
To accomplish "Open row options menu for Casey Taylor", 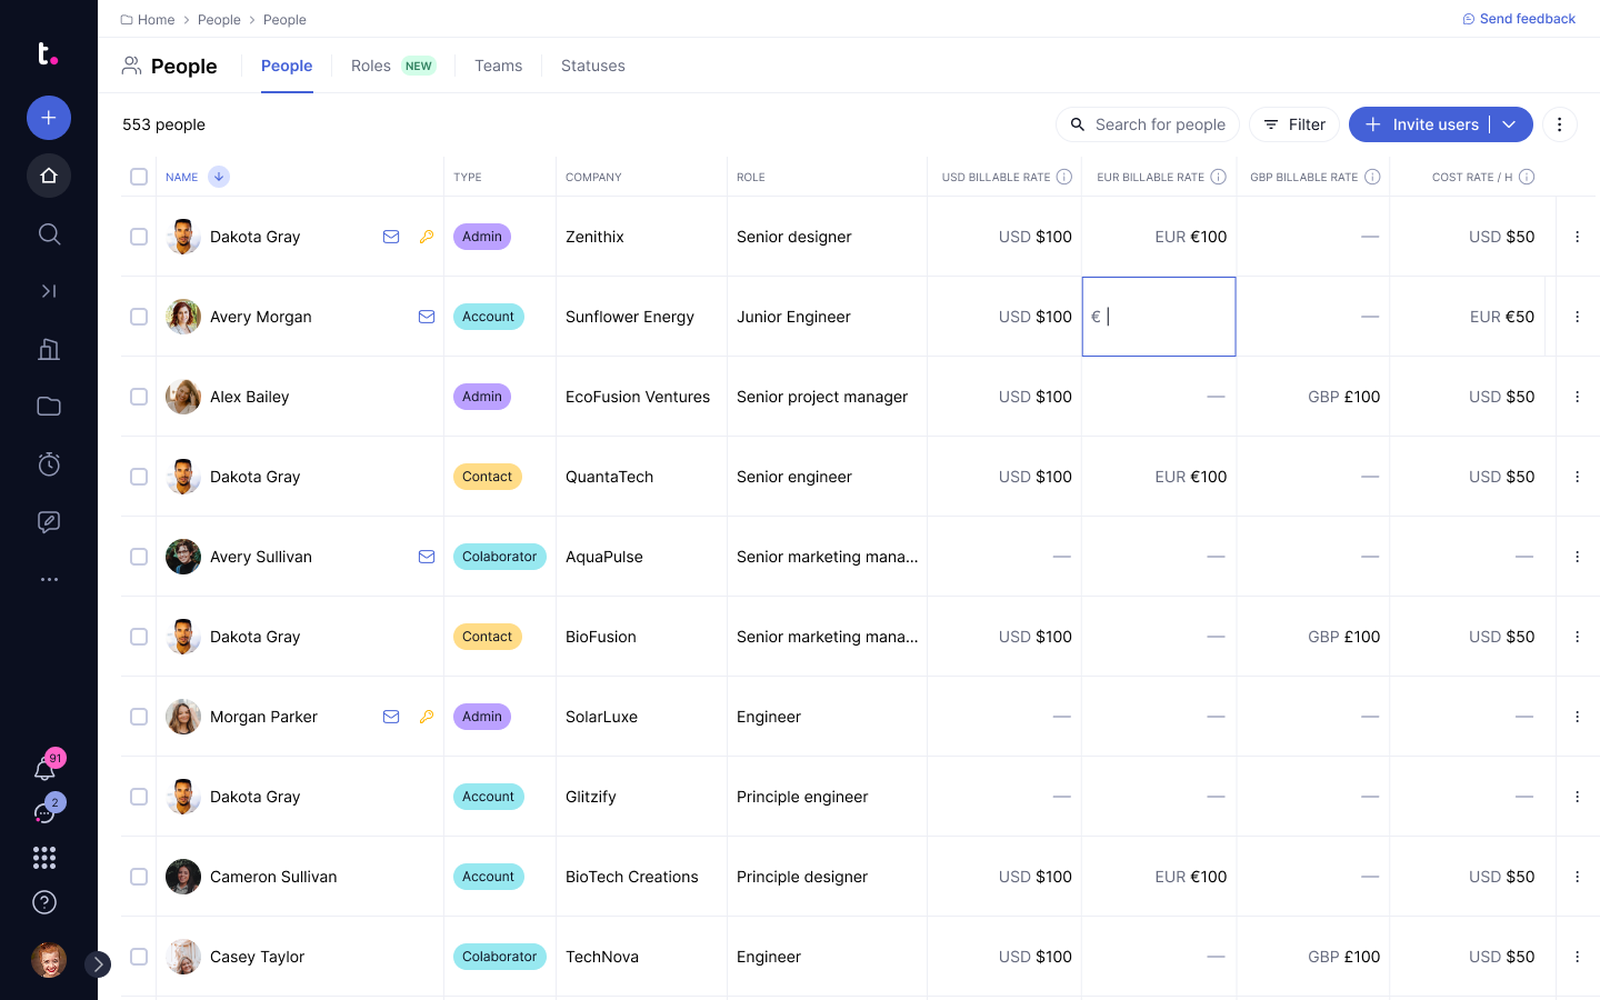I will [1577, 957].
